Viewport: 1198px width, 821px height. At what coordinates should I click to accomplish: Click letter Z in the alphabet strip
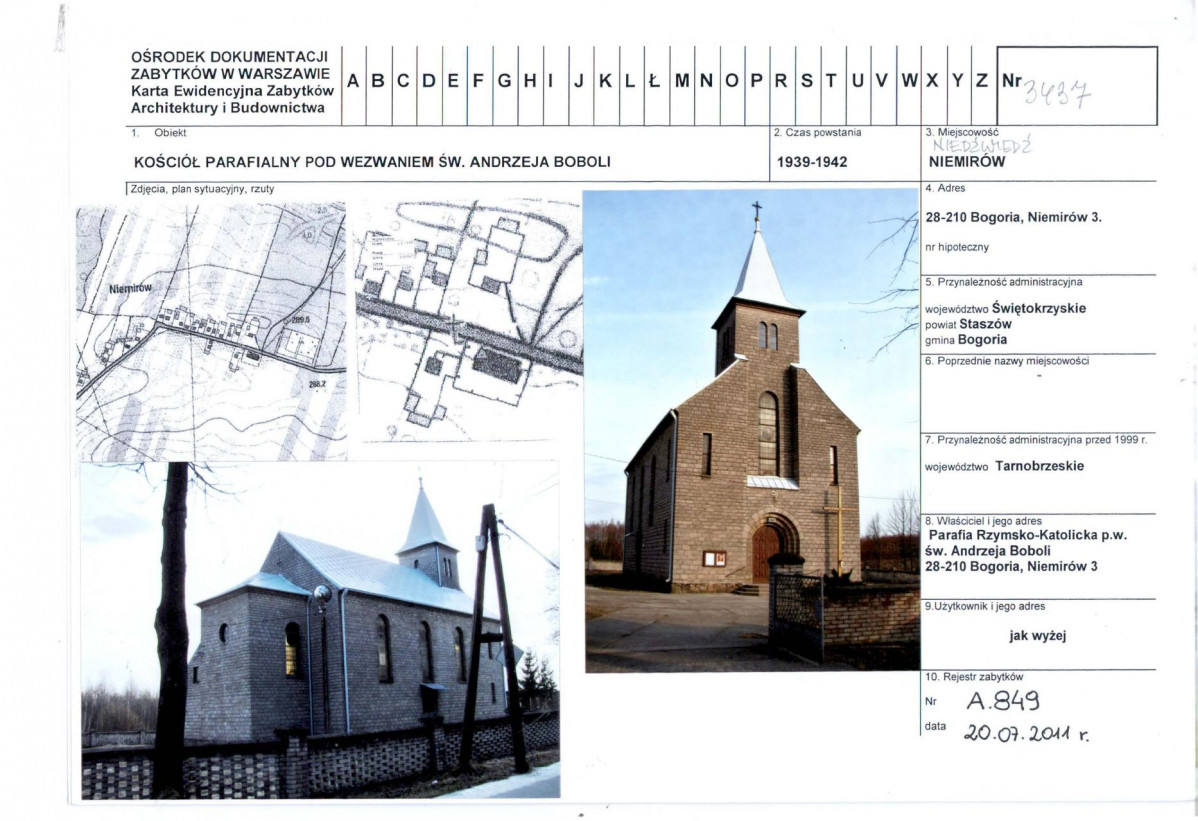pyautogui.click(x=982, y=81)
